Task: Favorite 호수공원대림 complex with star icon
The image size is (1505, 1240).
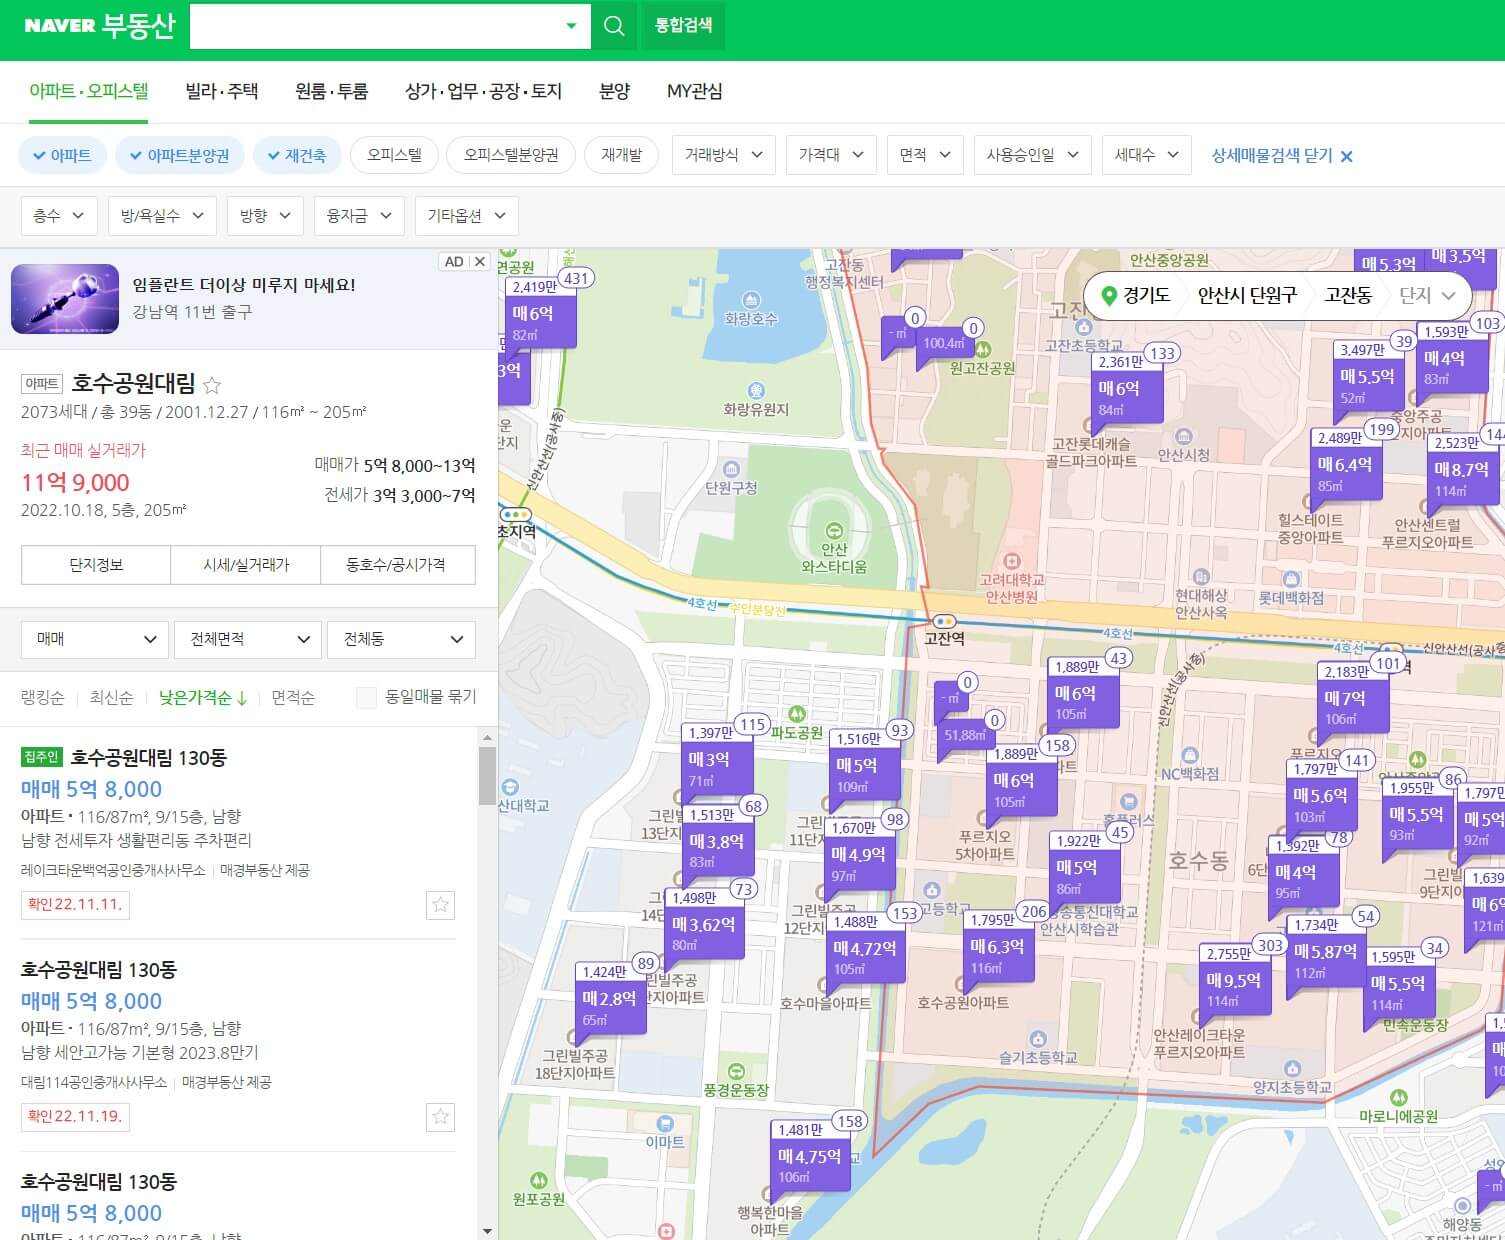Action: [212, 384]
